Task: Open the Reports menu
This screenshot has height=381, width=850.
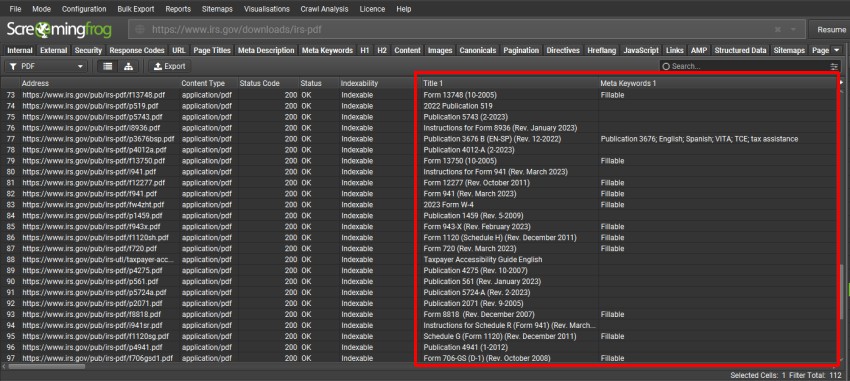Action: coord(178,9)
